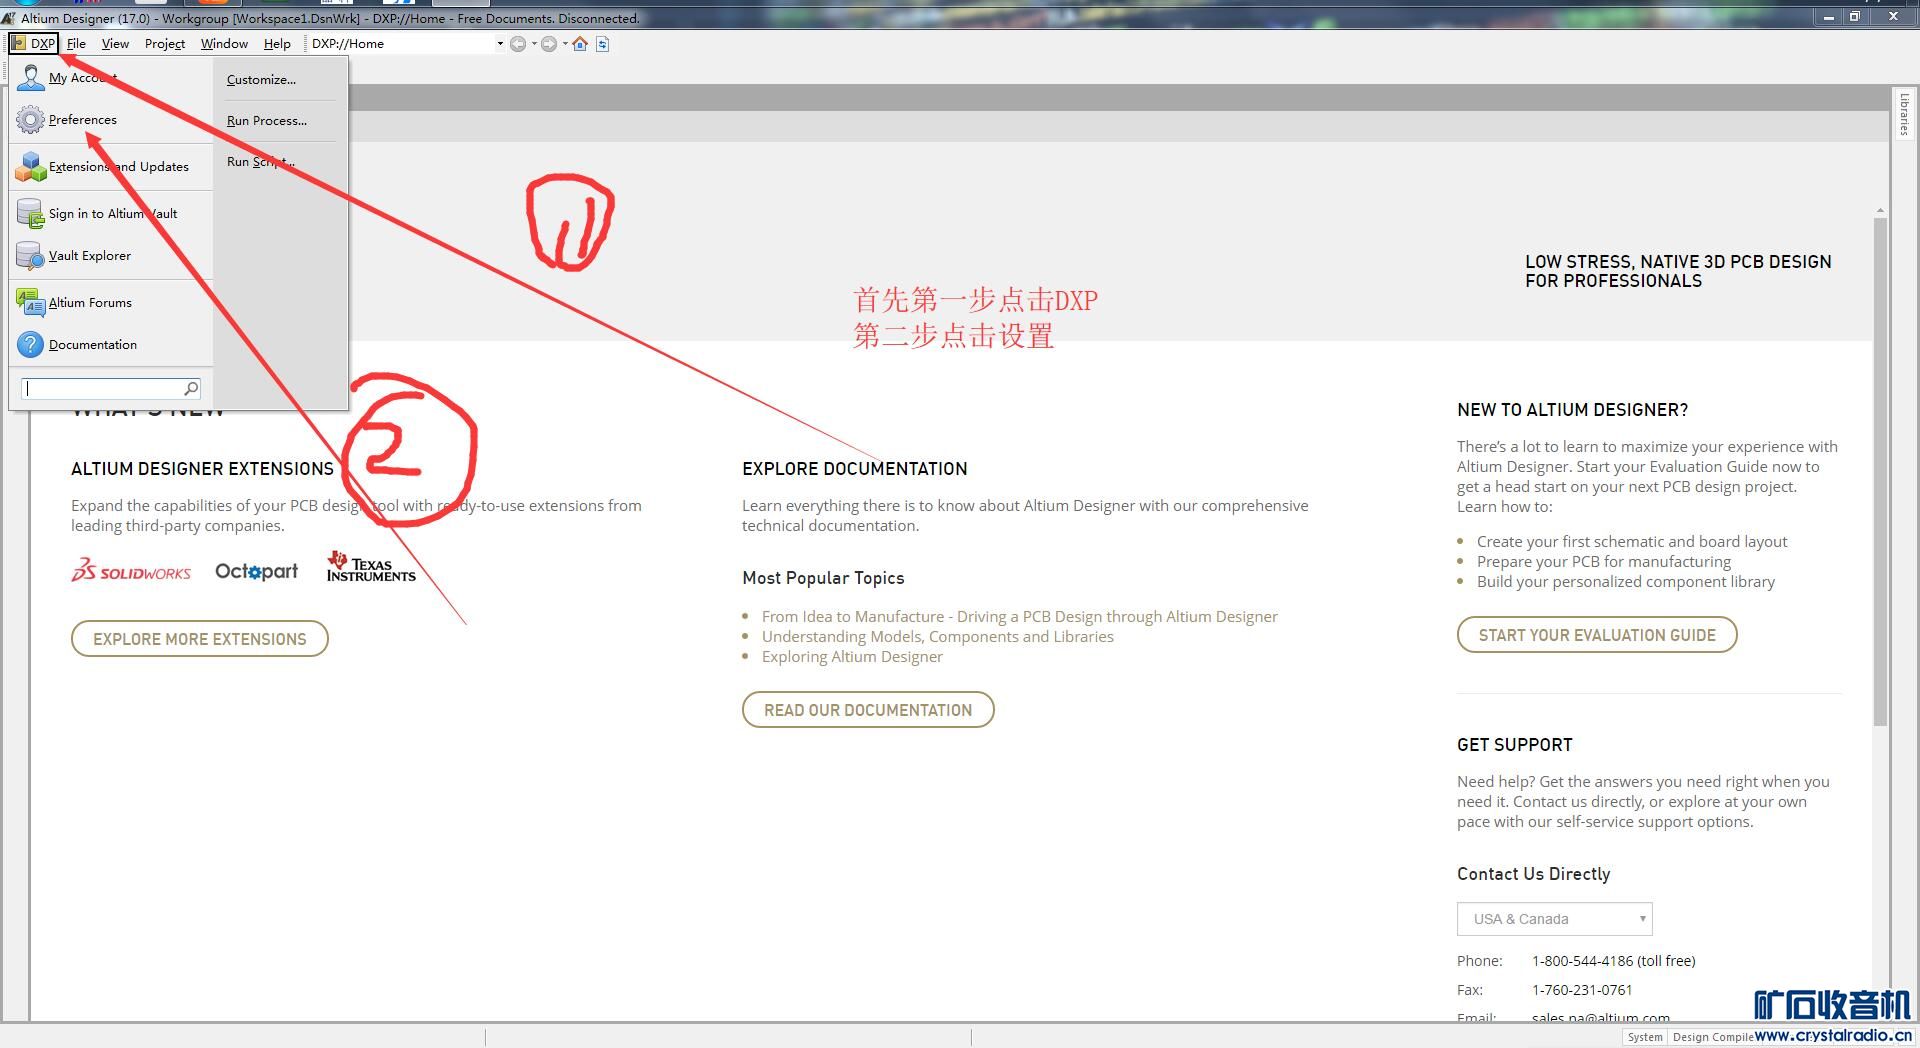Viewport: 1920px width, 1048px height.
Task: Open the Exploring Altium Designer link
Action: [852, 657]
